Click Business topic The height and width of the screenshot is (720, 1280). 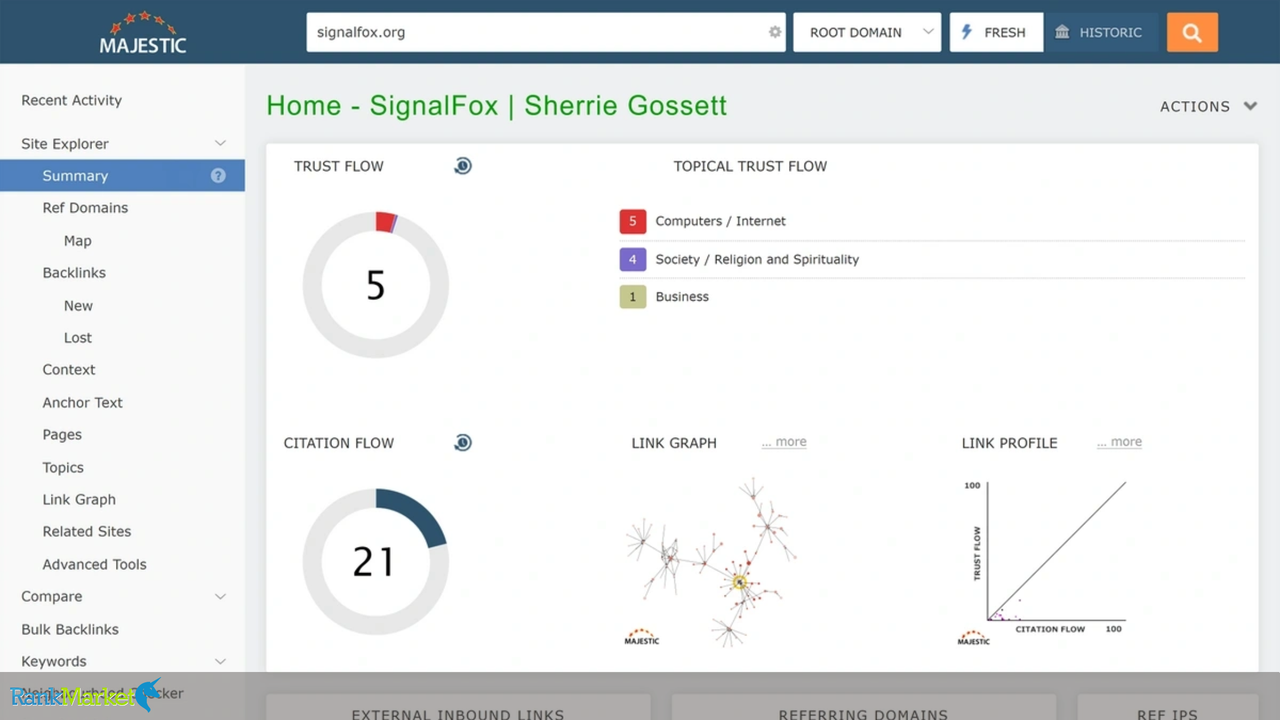point(682,297)
